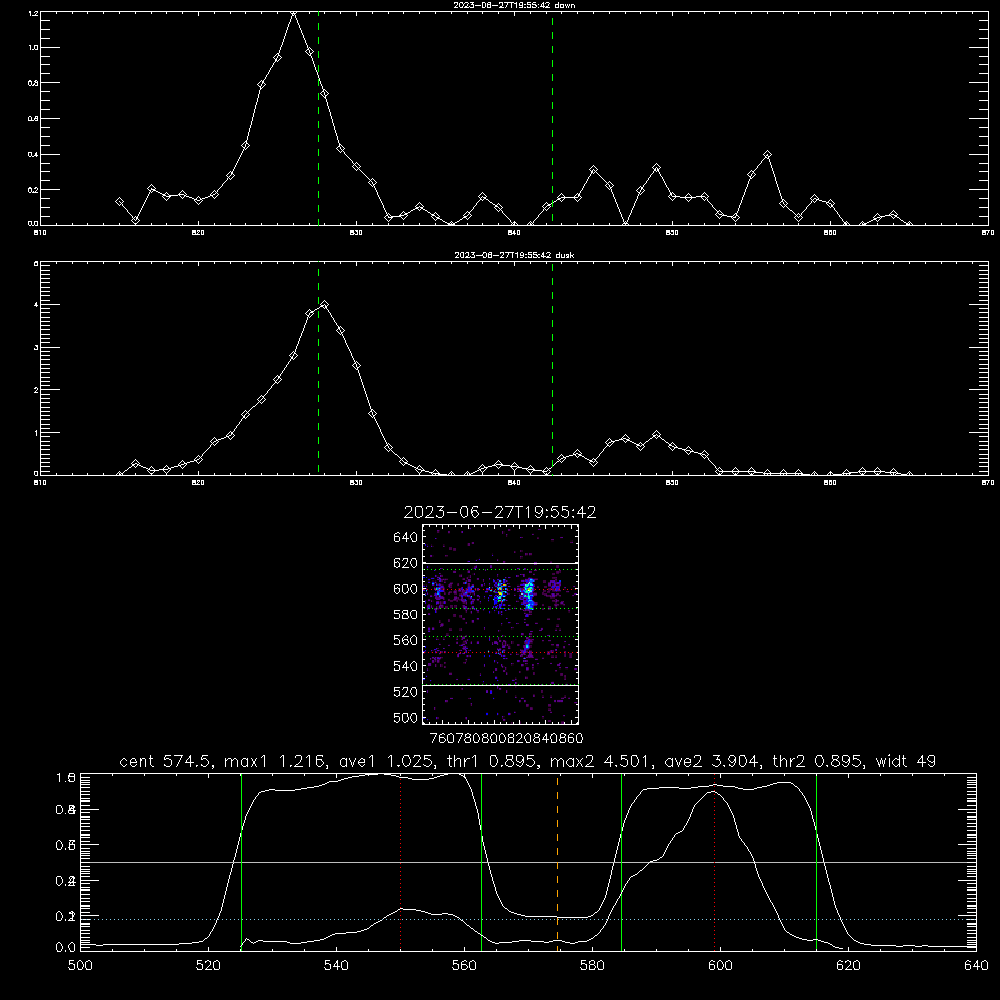The width and height of the screenshot is (1000, 1000).
Task: Click the right green dashed line in dusk plot
Action: click(552, 368)
